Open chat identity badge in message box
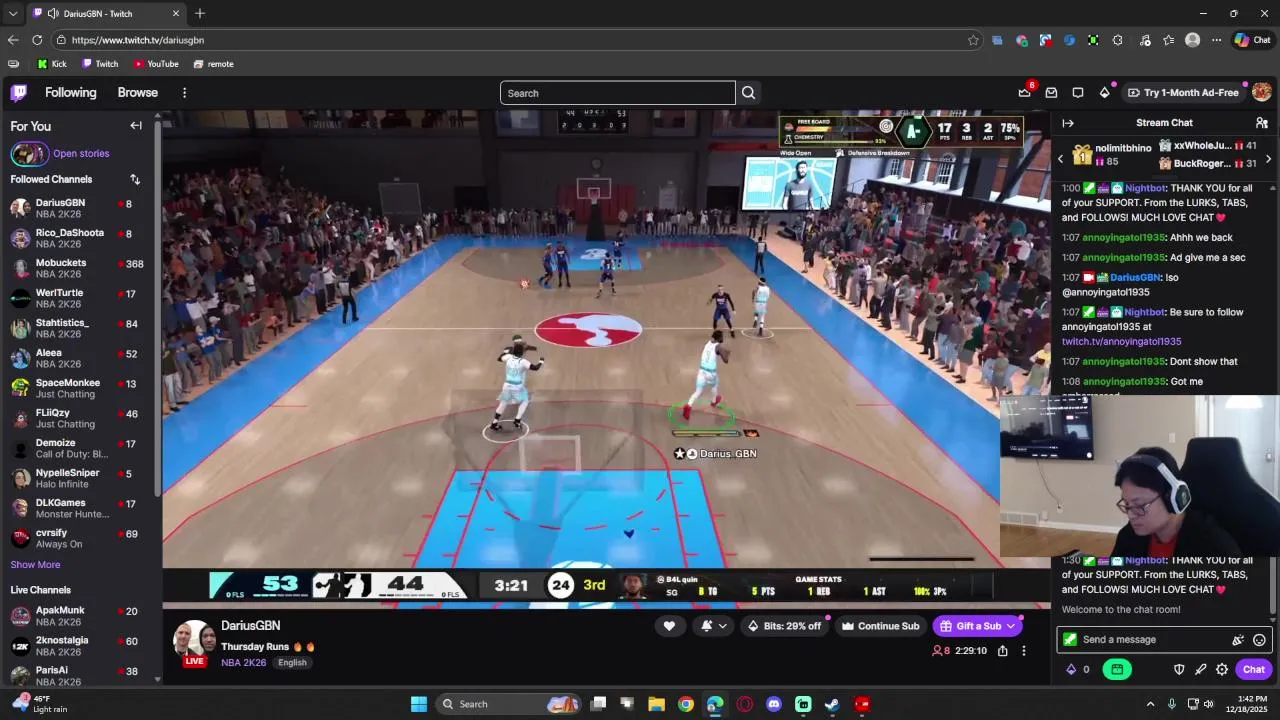Image resolution: width=1280 pixels, height=720 pixels. [x=1070, y=640]
